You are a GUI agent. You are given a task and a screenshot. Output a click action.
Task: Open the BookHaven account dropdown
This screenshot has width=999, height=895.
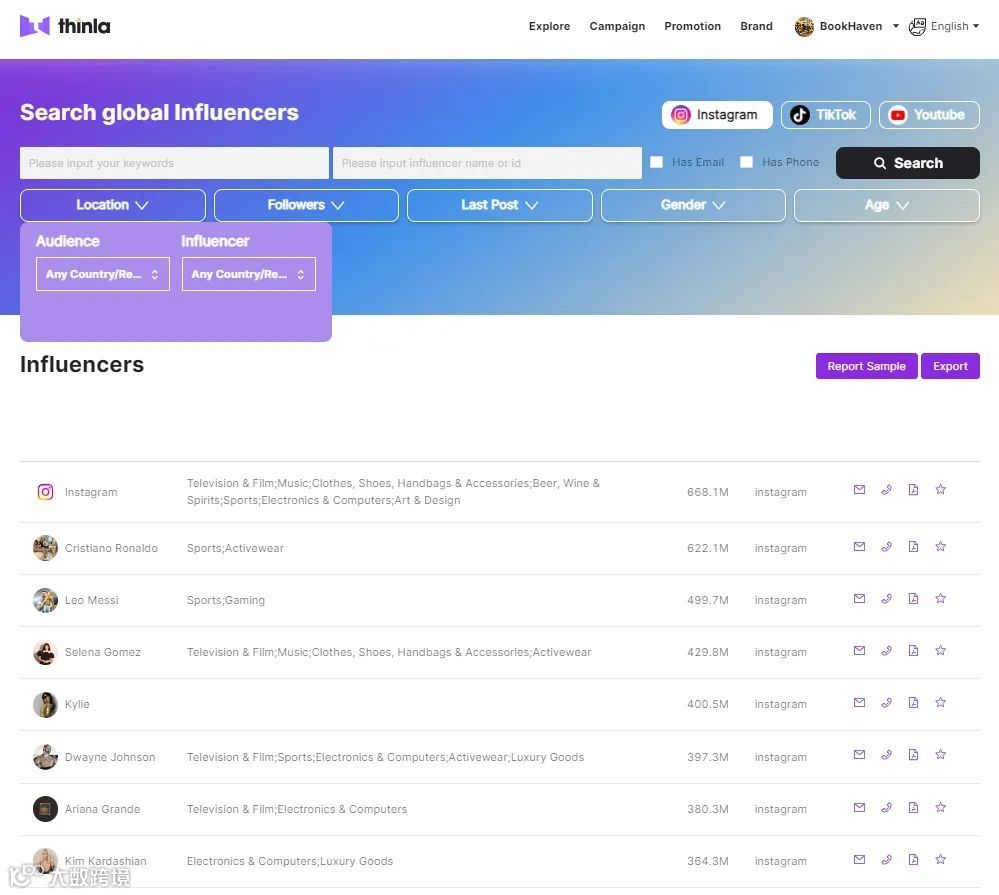(847, 26)
